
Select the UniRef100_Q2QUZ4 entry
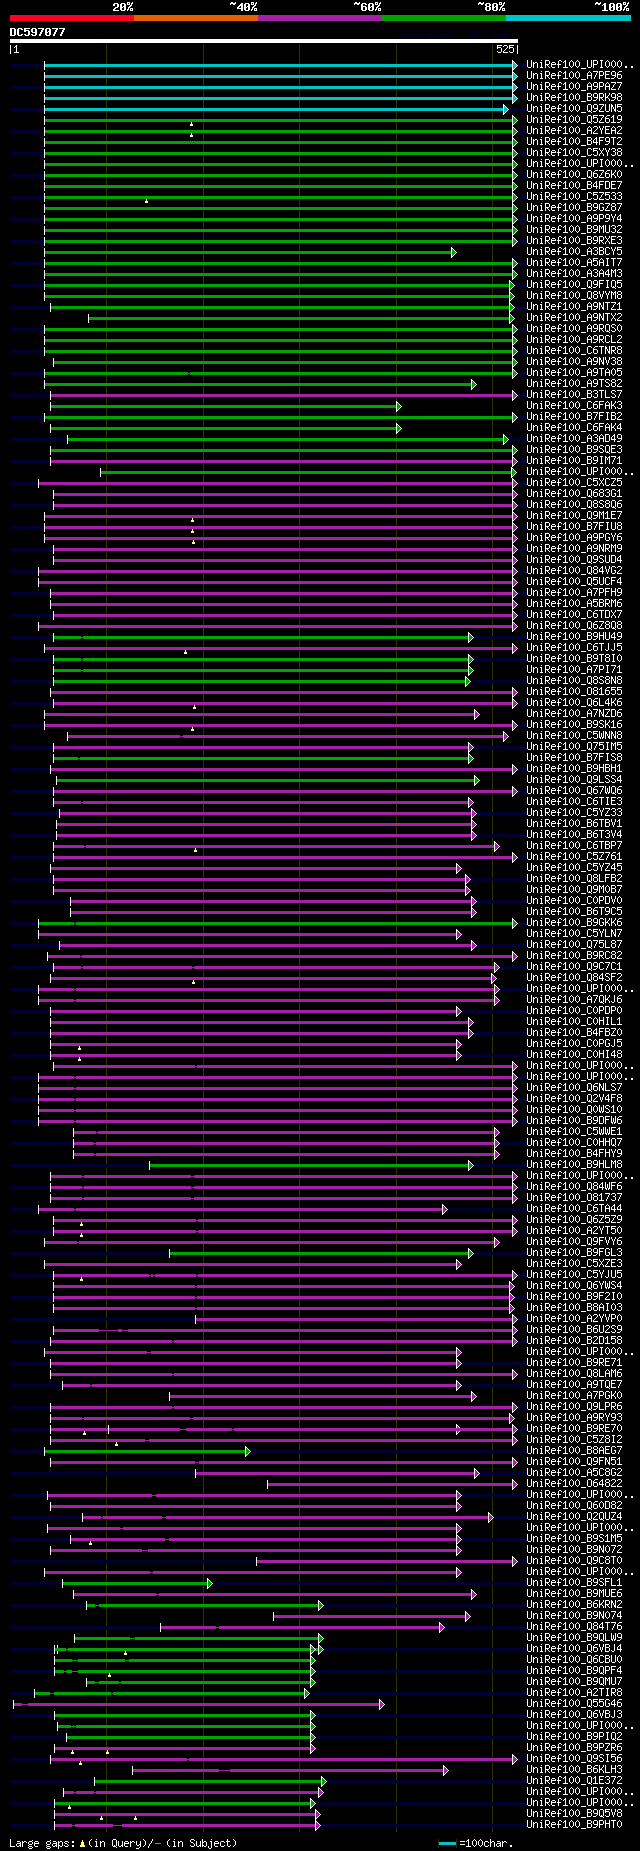574,1517
